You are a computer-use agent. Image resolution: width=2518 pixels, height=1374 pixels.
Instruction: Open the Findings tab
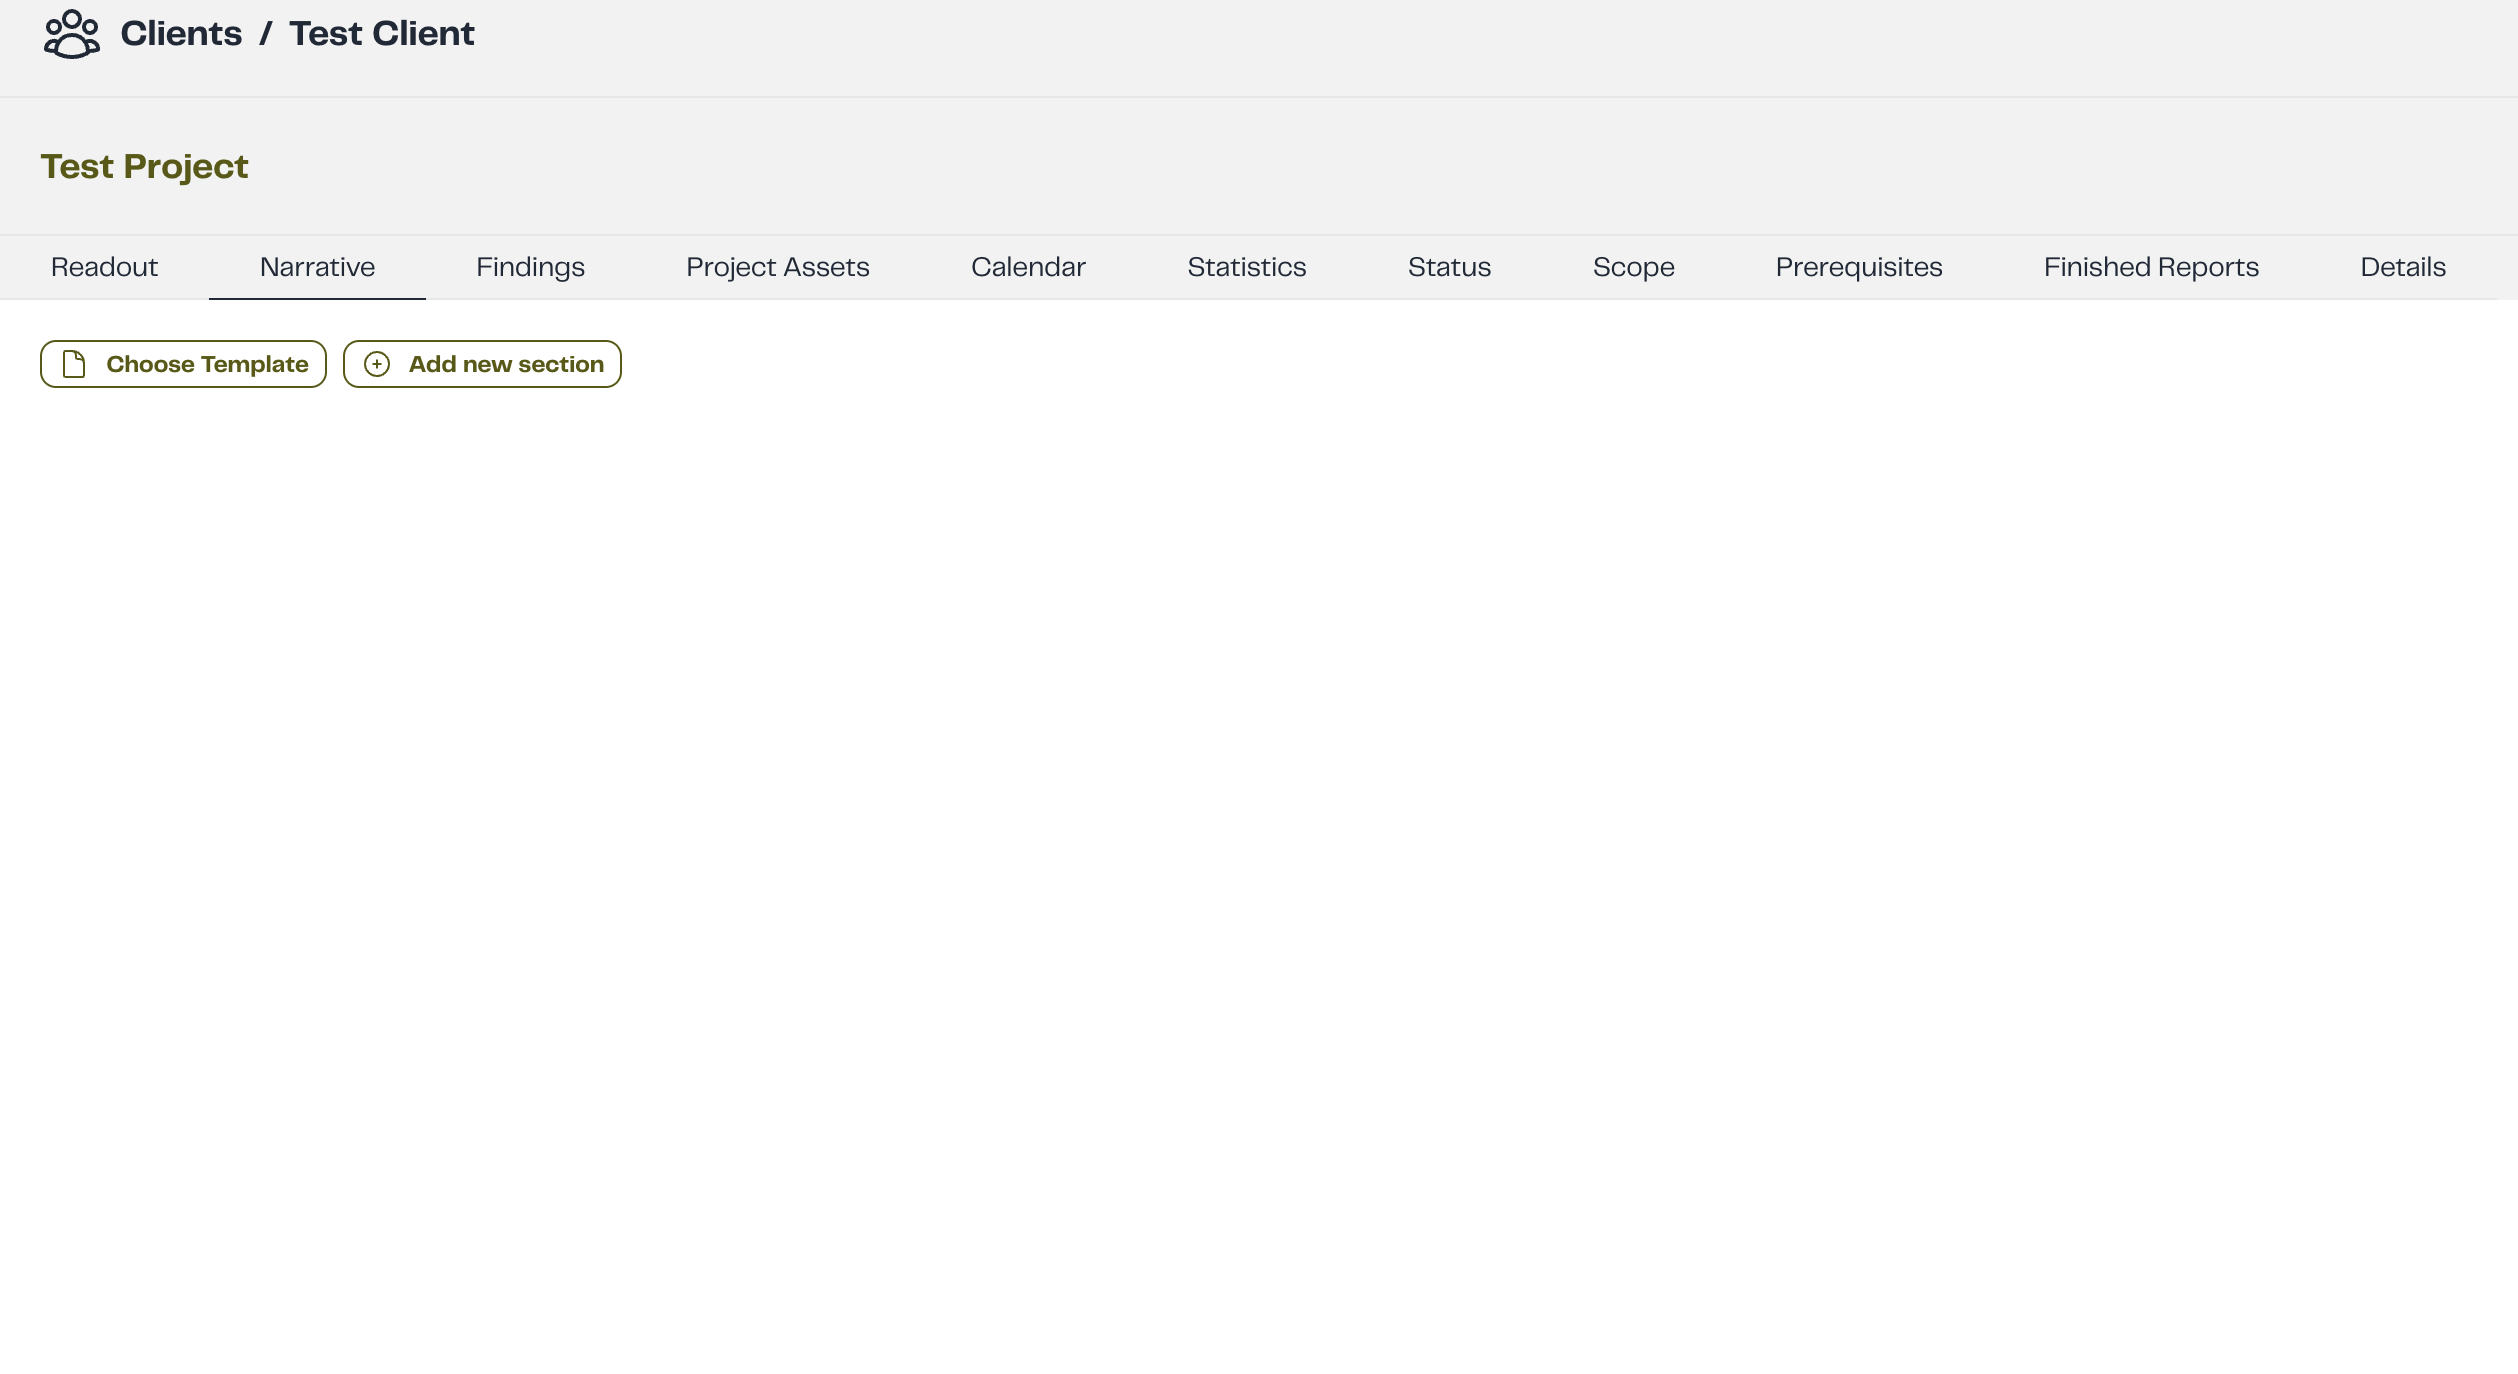pyautogui.click(x=530, y=267)
